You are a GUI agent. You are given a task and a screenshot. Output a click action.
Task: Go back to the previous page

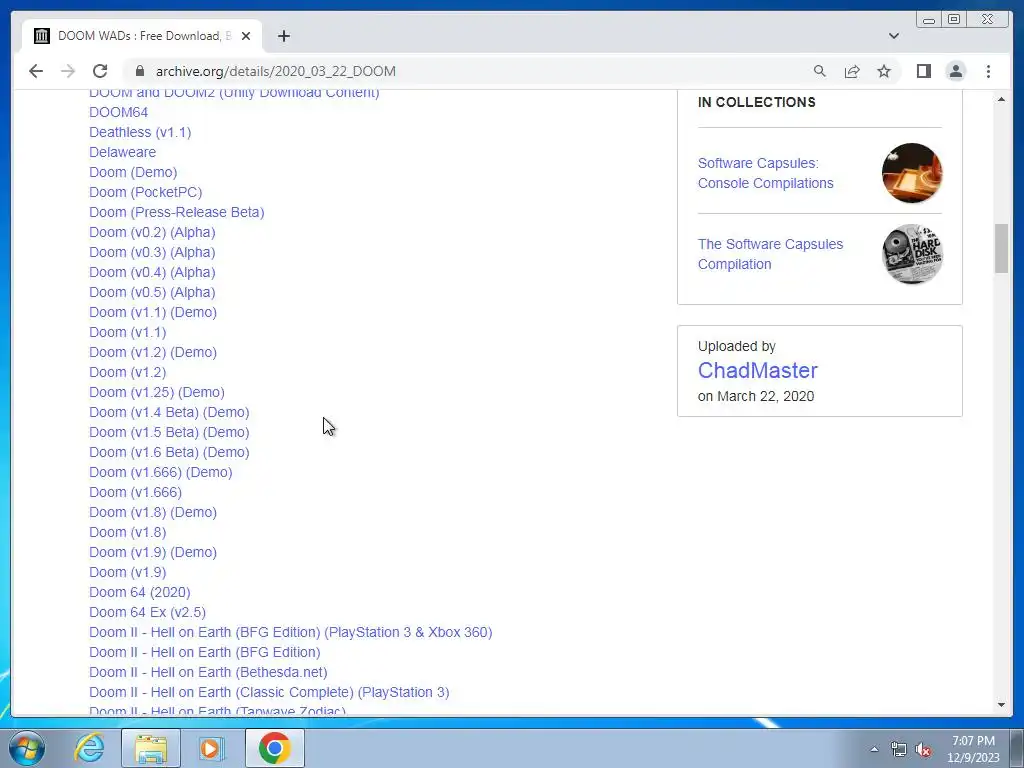(x=36, y=71)
